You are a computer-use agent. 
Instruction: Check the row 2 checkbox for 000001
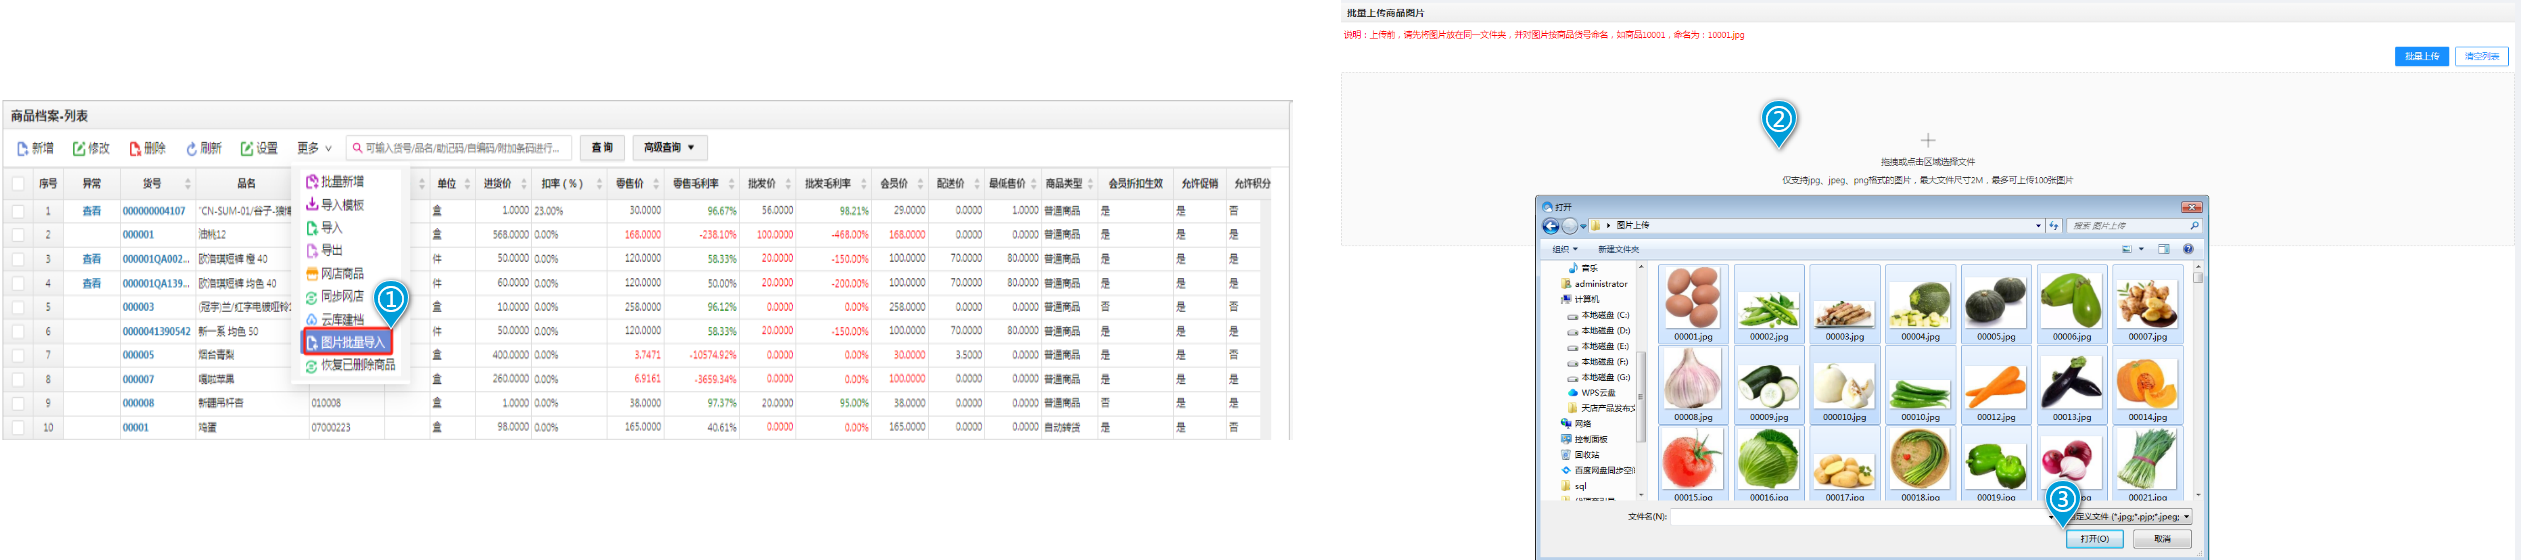(18, 235)
